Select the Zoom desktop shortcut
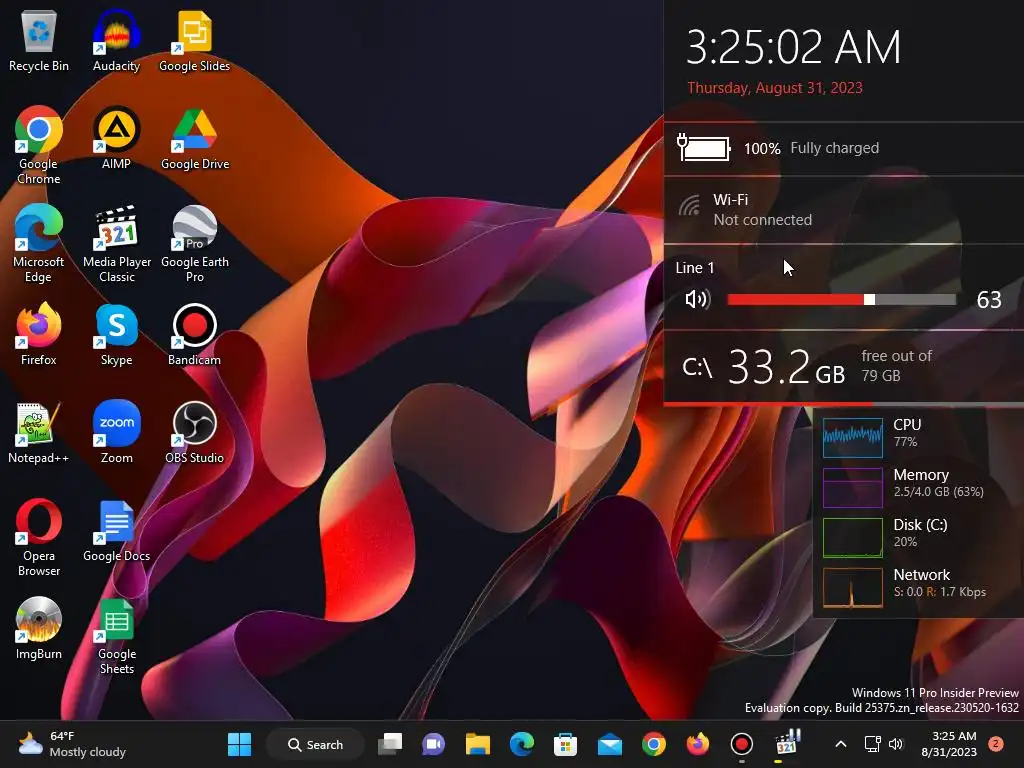Image resolution: width=1024 pixels, height=768 pixels. pos(116,432)
